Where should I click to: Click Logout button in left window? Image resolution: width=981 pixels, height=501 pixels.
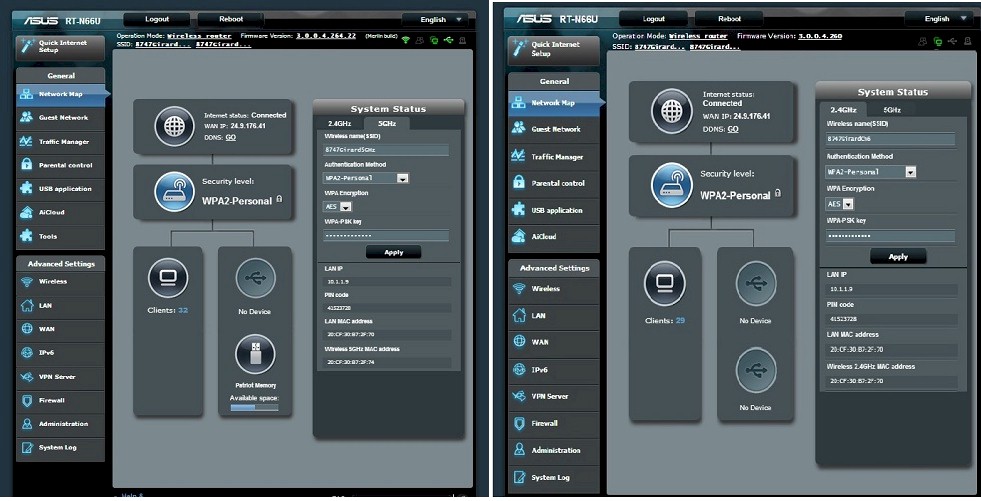pos(157,19)
